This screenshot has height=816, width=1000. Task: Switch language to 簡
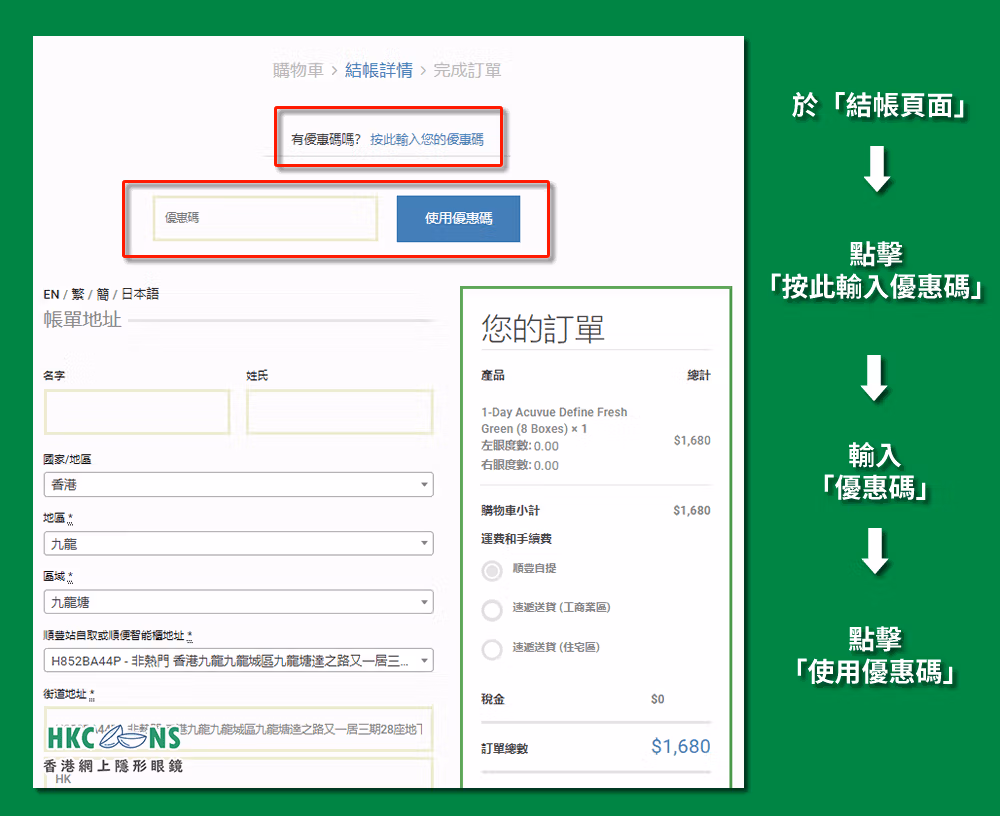[x=103, y=294]
